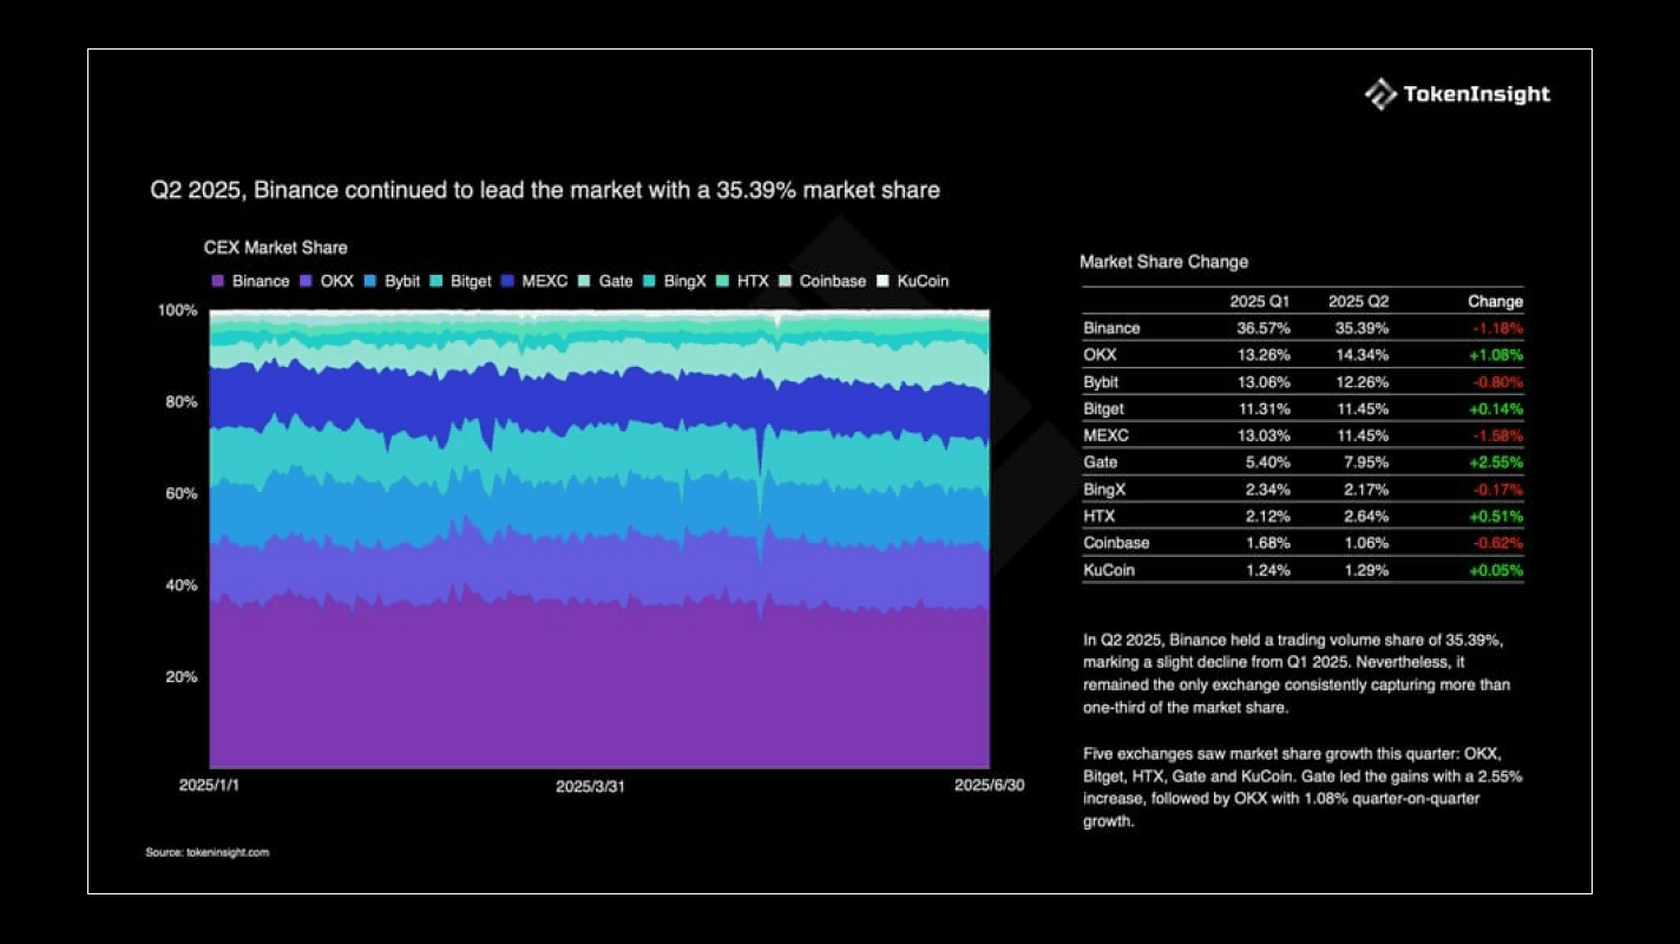Click Binance change value -1.18%
This screenshot has height=944, width=1680.
(x=1497, y=328)
